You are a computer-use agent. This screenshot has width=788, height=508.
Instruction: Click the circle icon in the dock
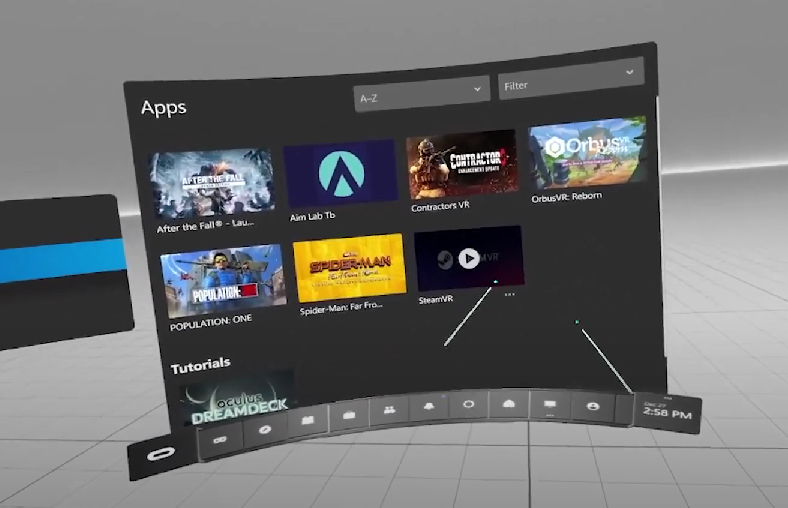[468, 404]
